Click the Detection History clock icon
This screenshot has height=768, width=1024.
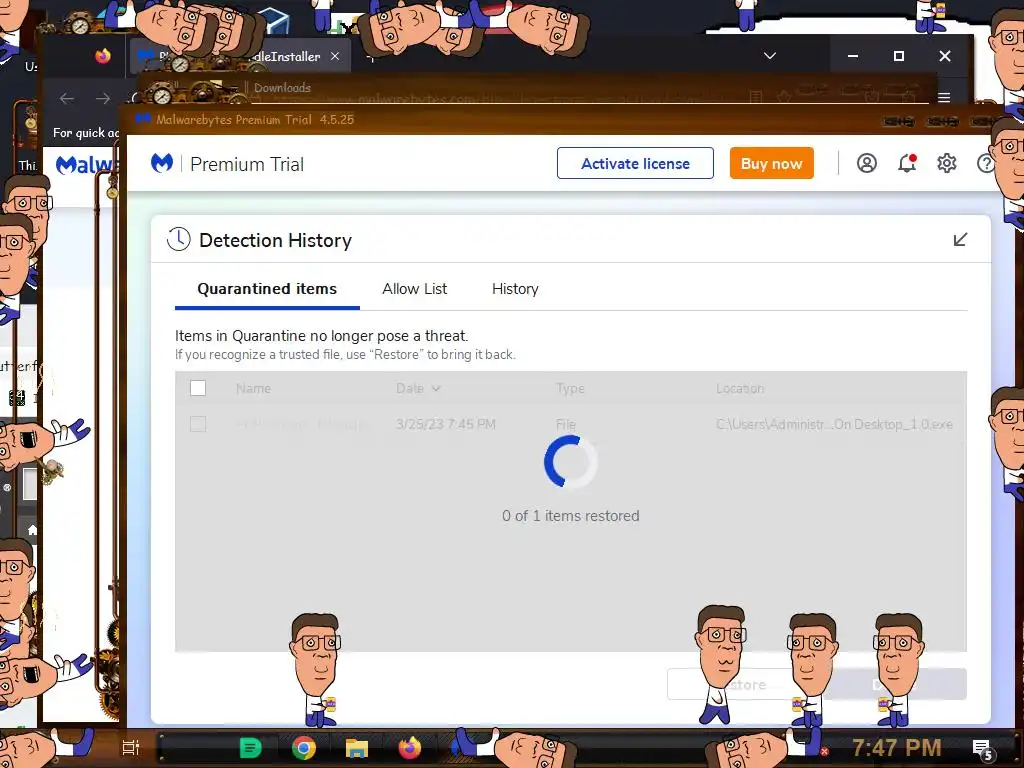tap(178, 239)
